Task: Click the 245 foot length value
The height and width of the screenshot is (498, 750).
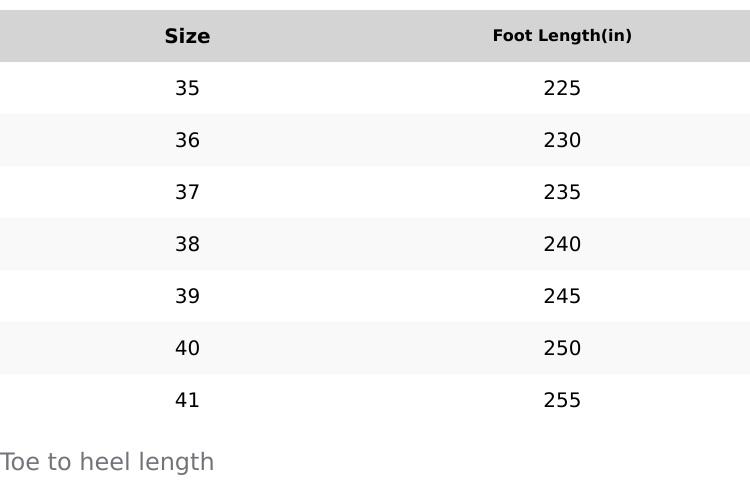Action: coord(562,296)
